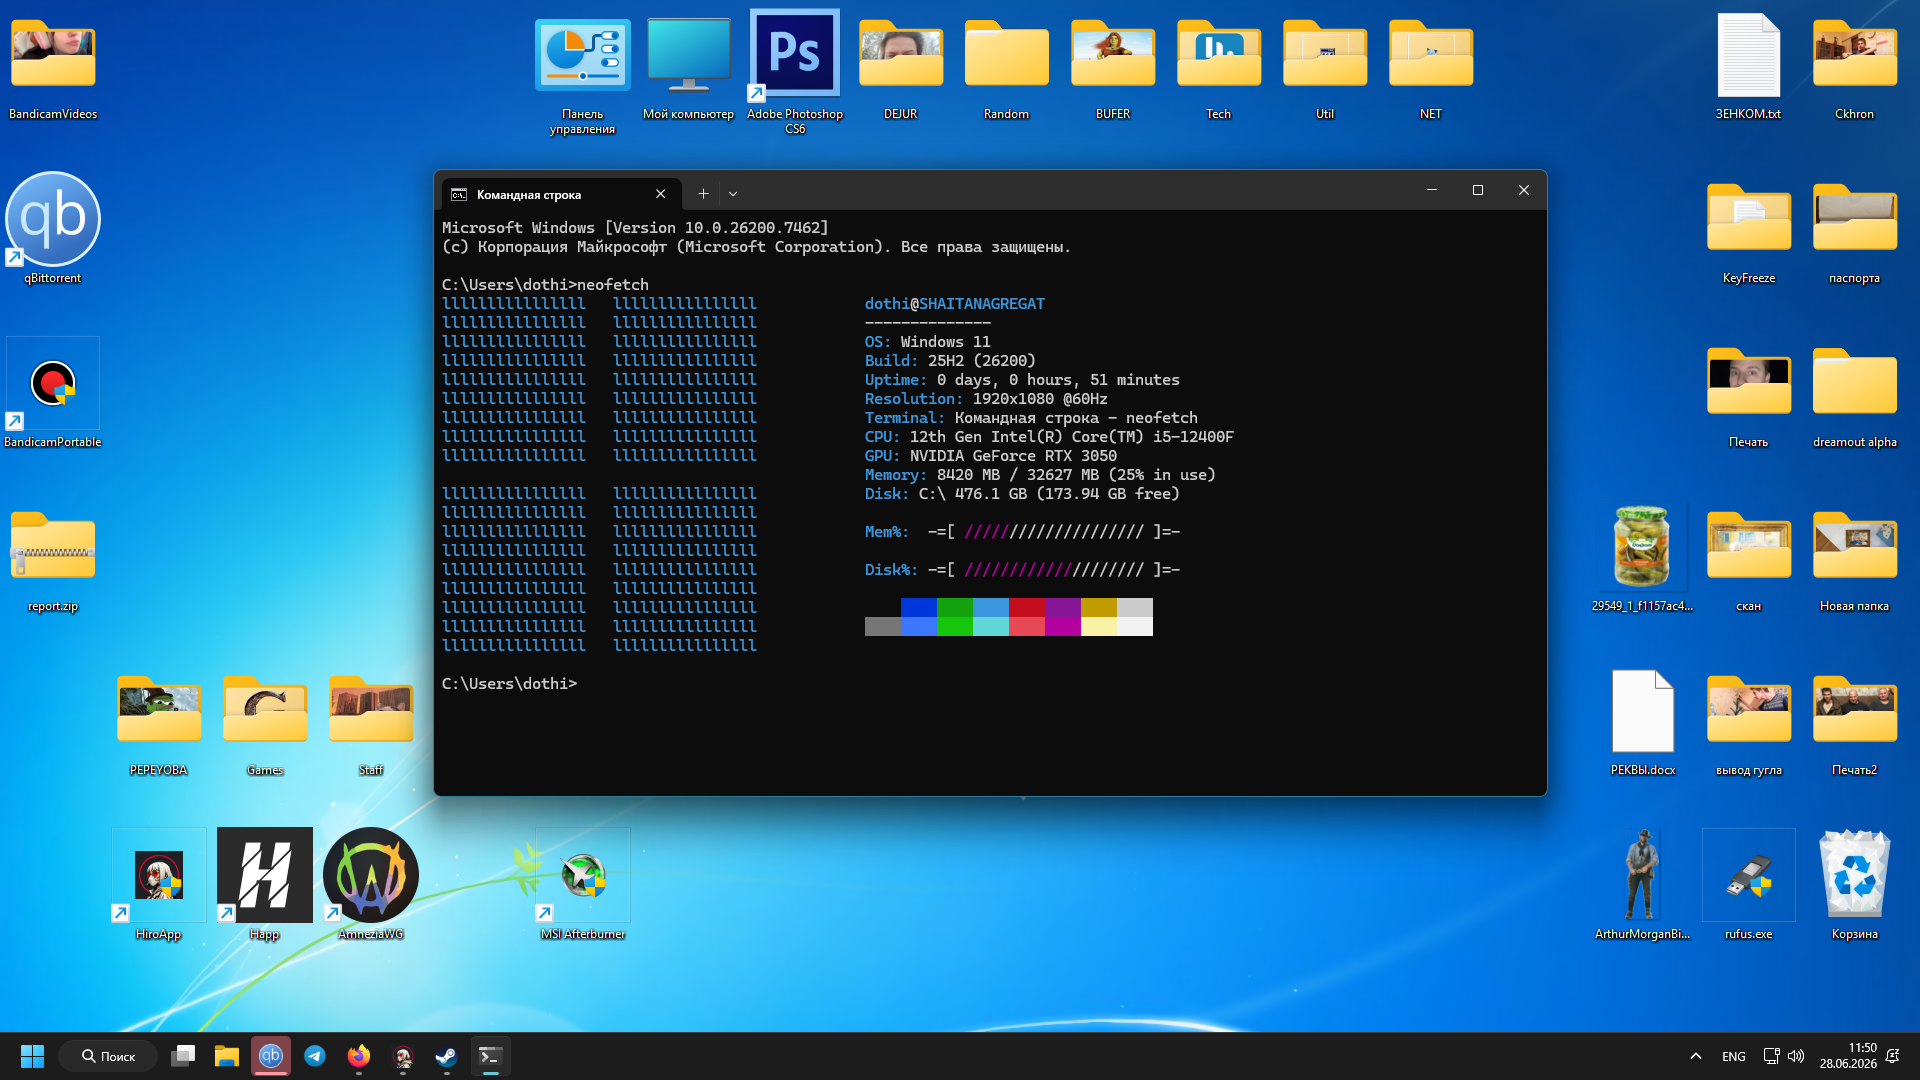
Task: Open volume control in system tray
Action: 1796,1056
